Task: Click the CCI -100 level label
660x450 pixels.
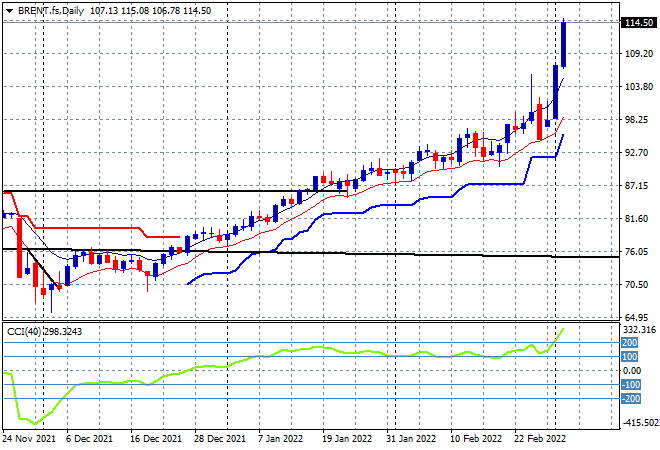Action: point(631,385)
